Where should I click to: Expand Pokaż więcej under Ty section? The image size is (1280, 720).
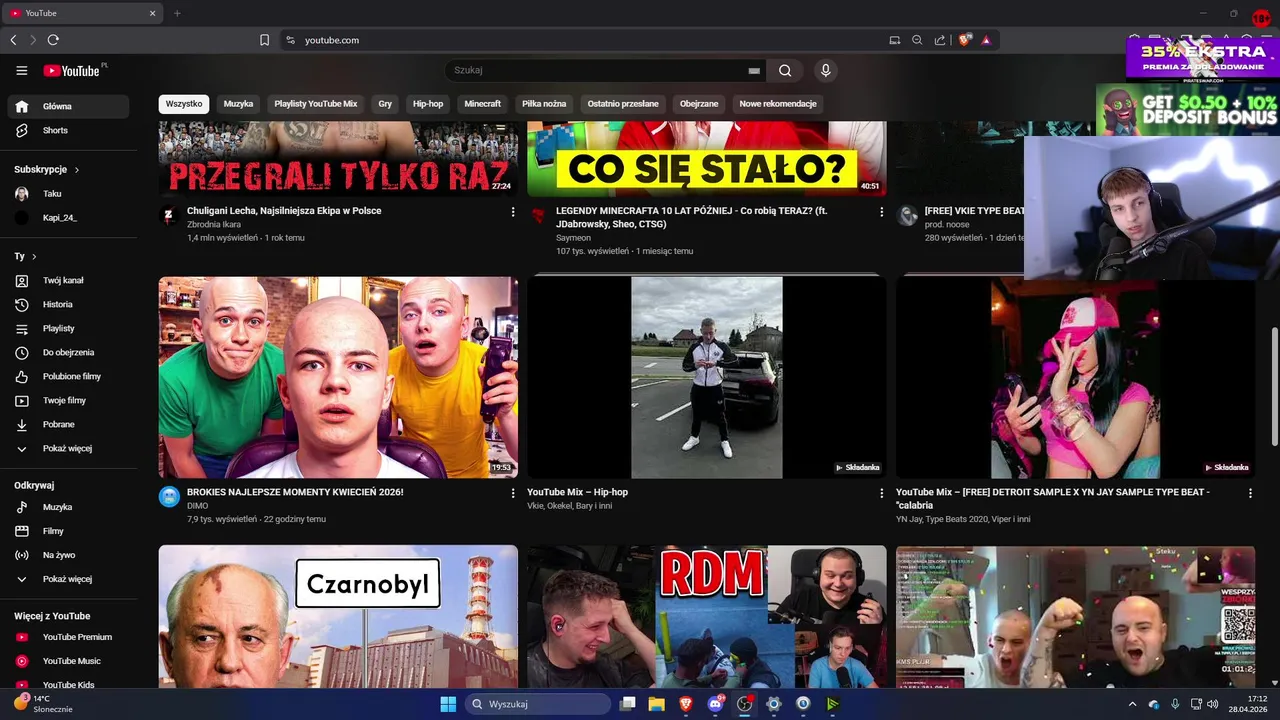point(69,448)
